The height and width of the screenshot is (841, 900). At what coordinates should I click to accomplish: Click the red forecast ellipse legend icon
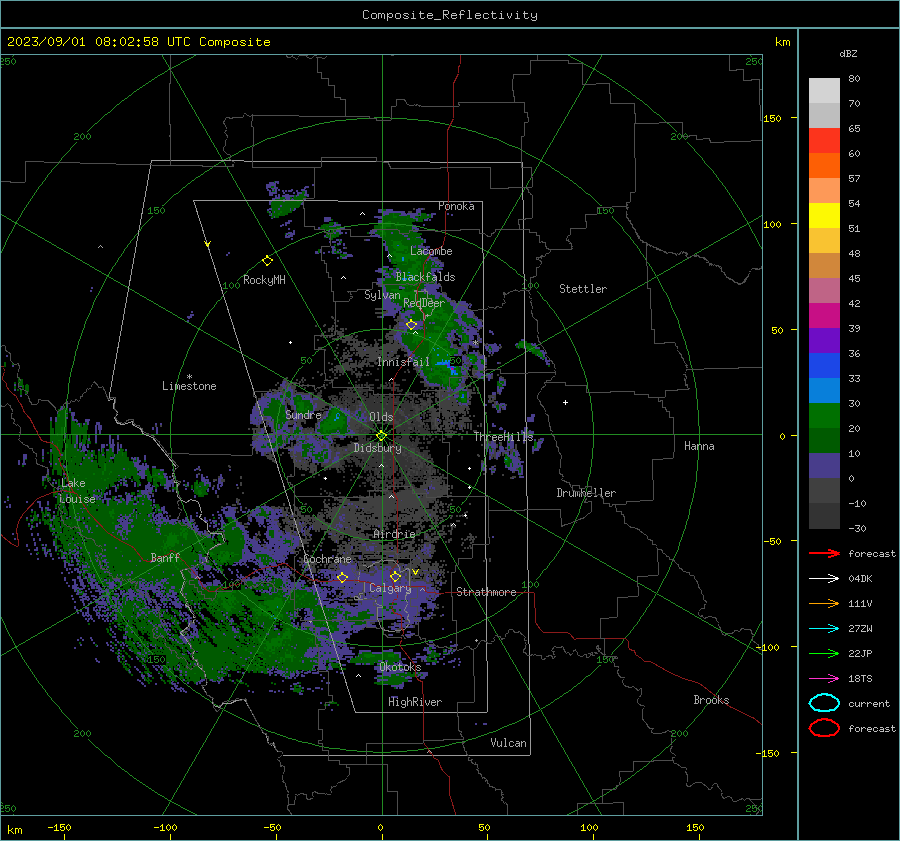coord(824,728)
